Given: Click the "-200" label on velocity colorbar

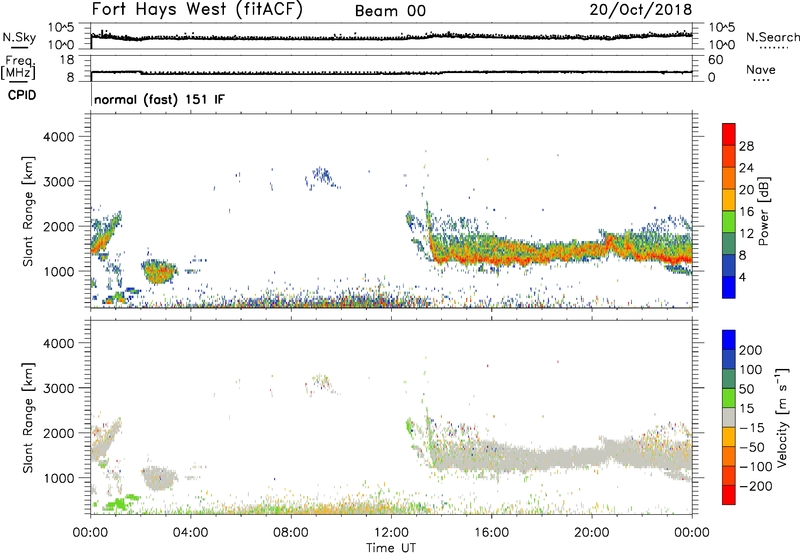Looking at the screenshot, I should (756, 486).
